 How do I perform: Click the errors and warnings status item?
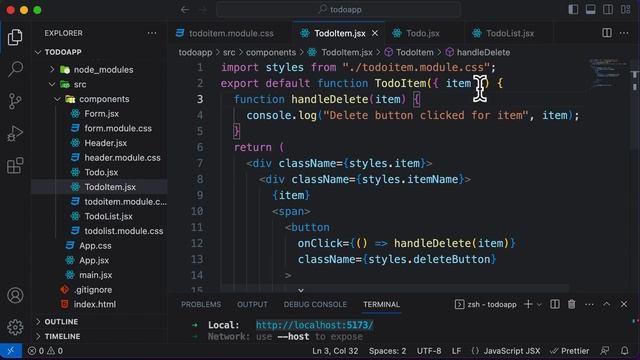click(45, 351)
